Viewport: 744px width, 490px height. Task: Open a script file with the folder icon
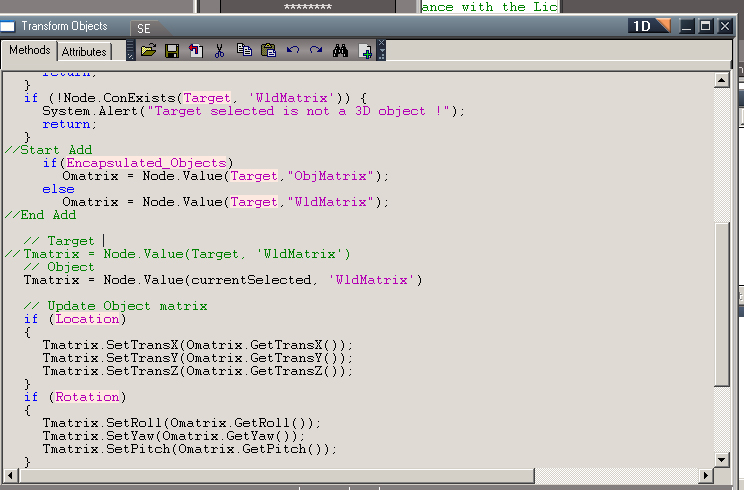pos(149,50)
